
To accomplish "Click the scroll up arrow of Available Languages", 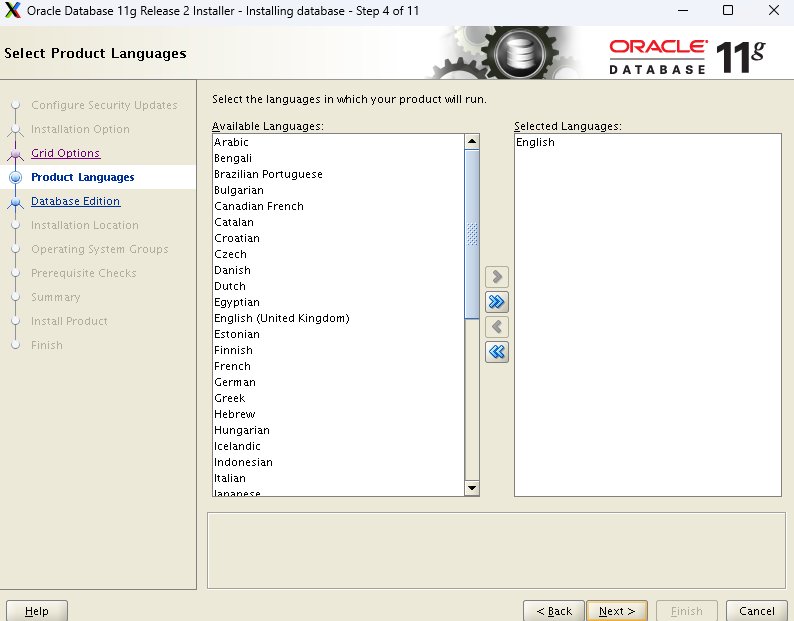I will click(x=472, y=141).
